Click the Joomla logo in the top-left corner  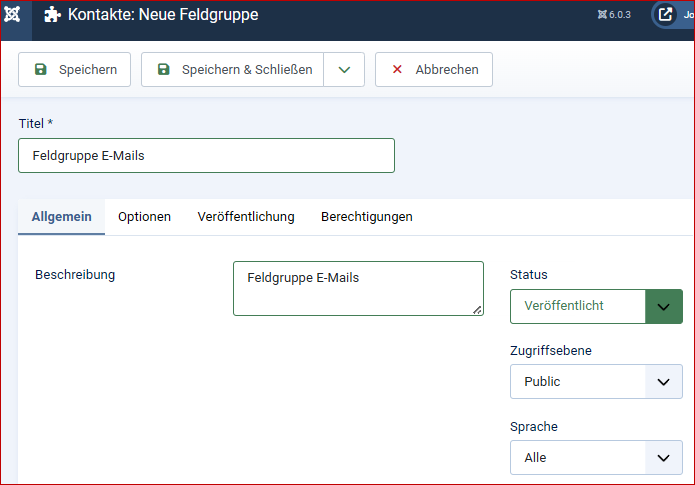pos(14,15)
